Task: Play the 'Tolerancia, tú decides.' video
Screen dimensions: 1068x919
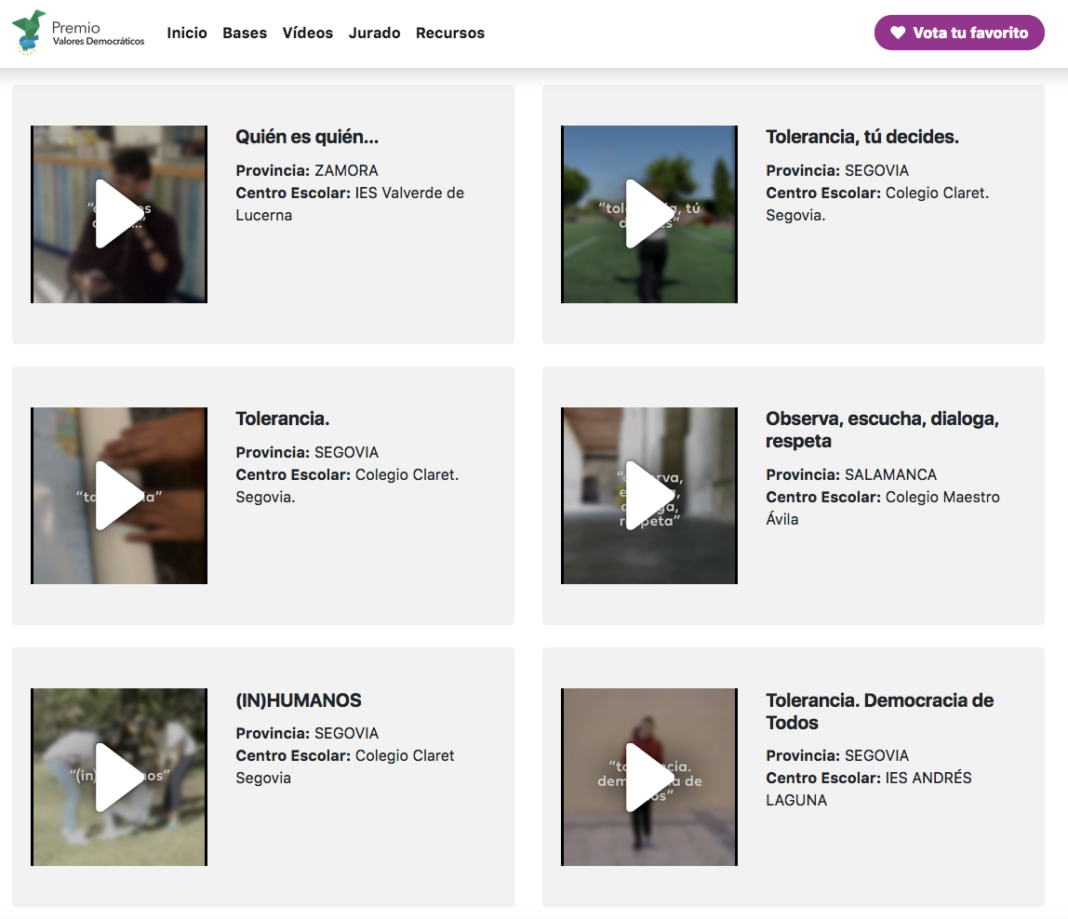Action: (x=649, y=214)
